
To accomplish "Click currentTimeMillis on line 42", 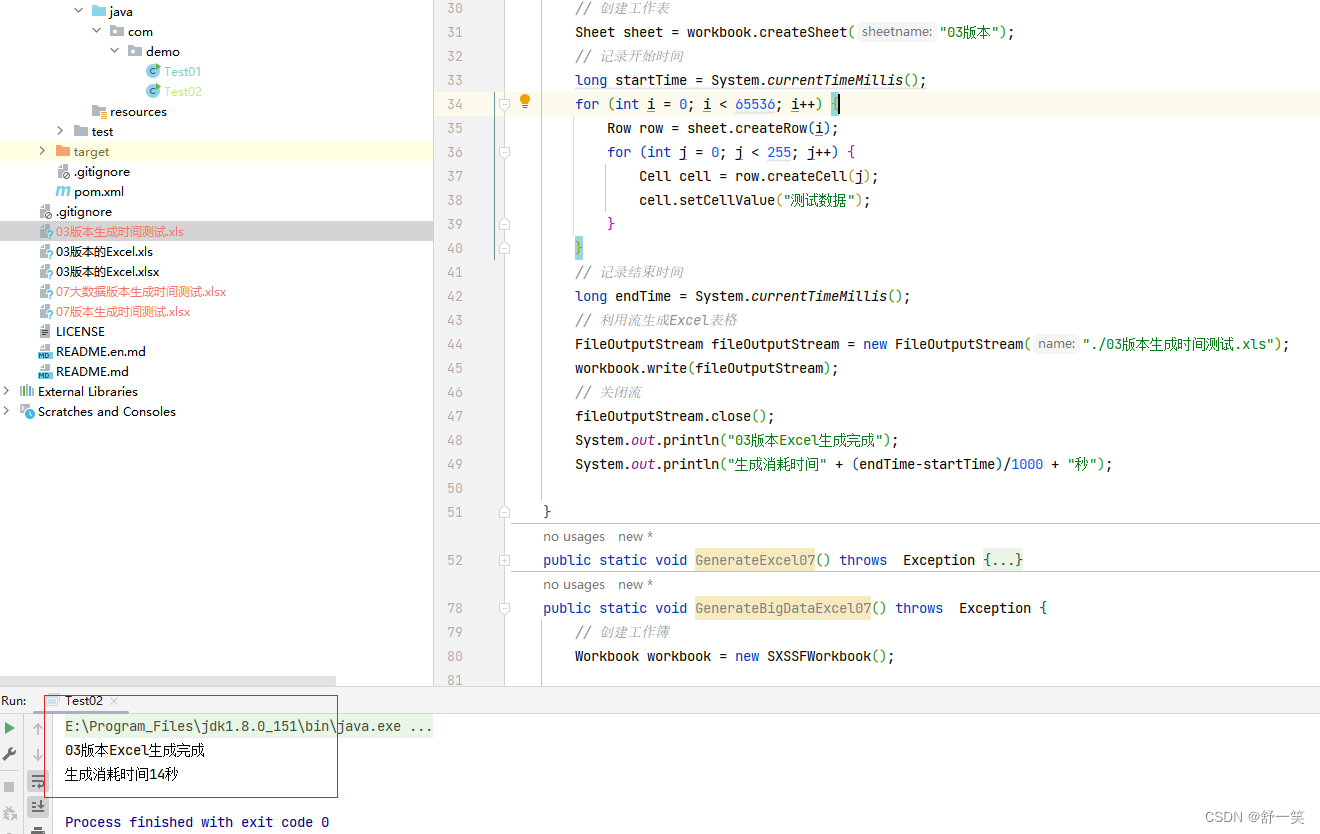I will 819,296.
